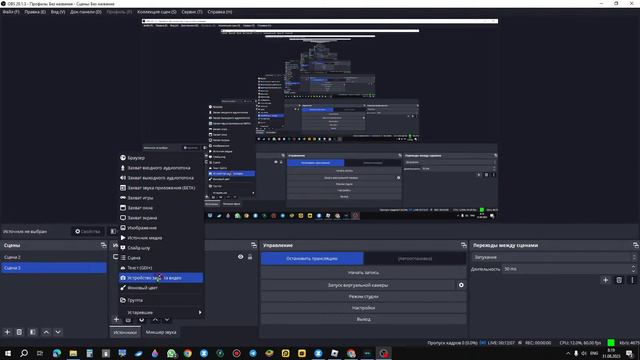The width and height of the screenshot is (640, 360).
Task: Open the Сервис menu
Action: (191, 12)
